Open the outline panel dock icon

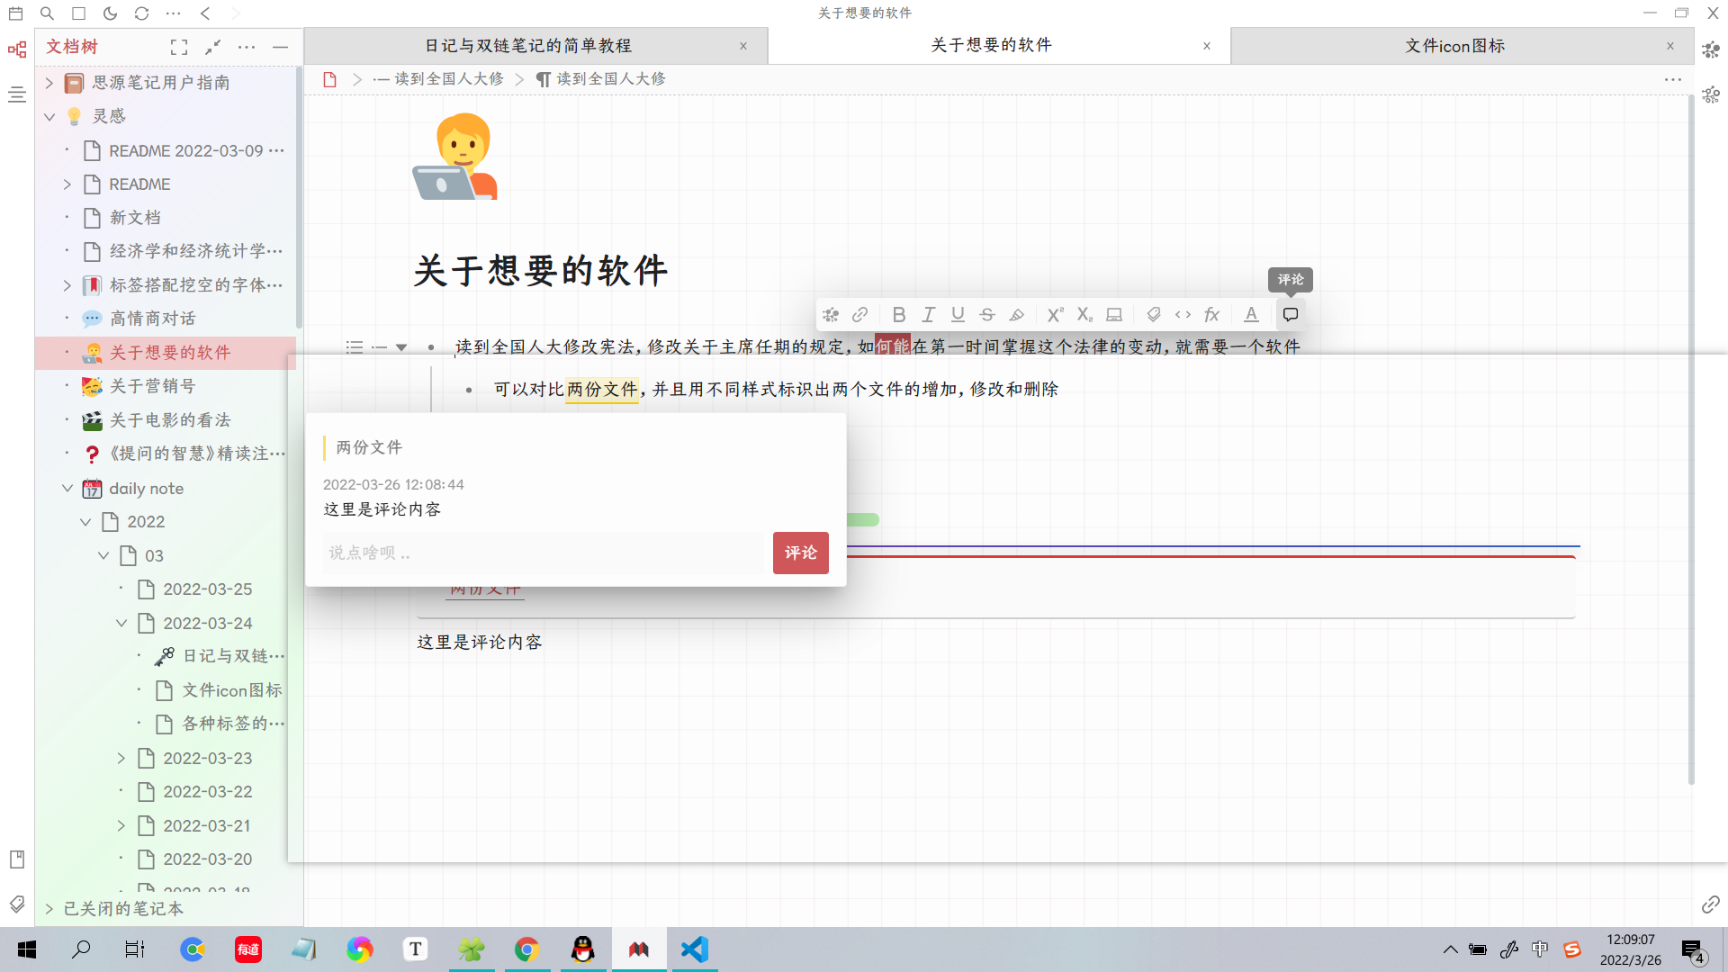(17, 95)
